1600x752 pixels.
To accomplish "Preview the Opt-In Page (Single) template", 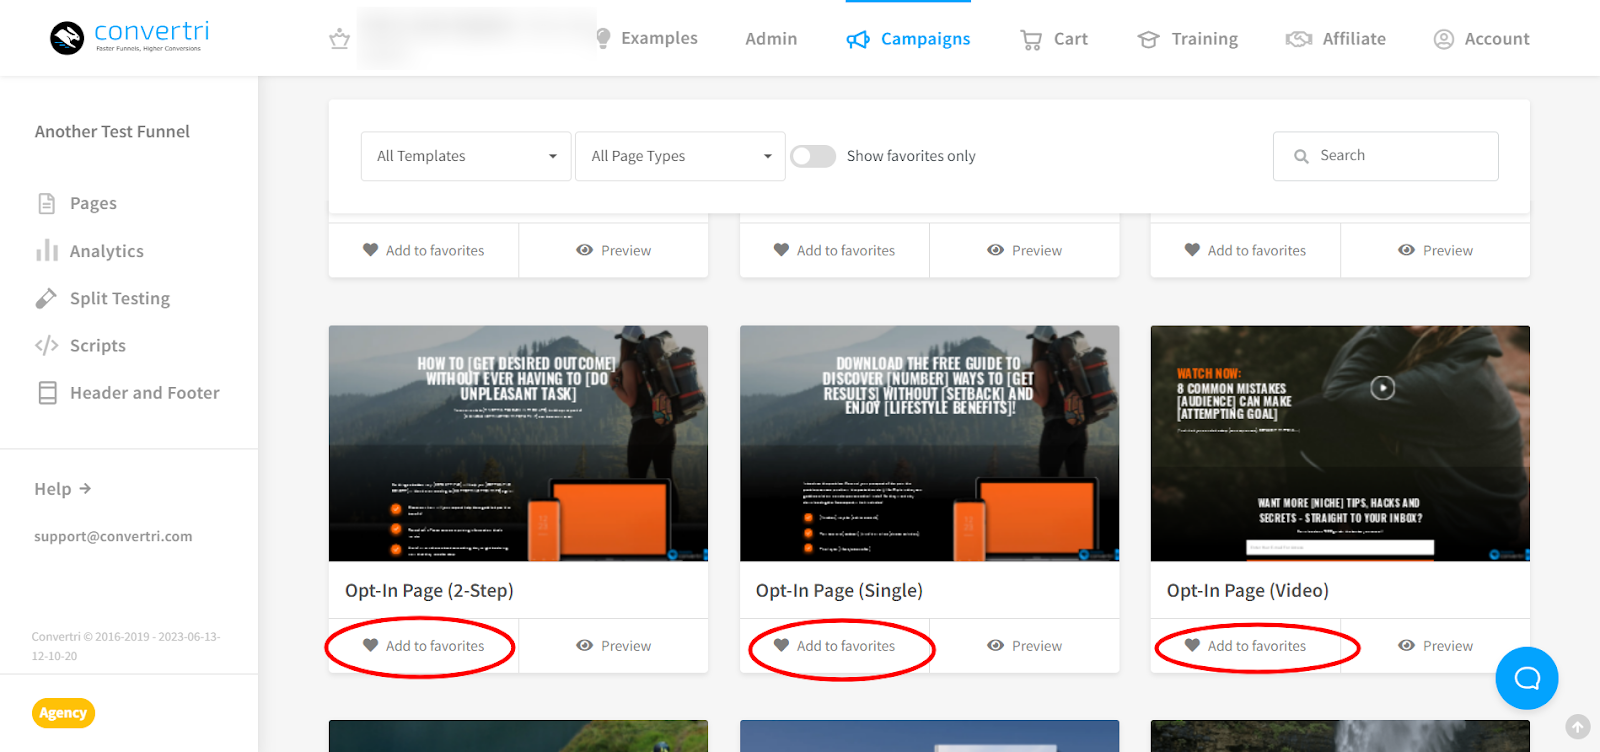I will (x=1024, y=646).
